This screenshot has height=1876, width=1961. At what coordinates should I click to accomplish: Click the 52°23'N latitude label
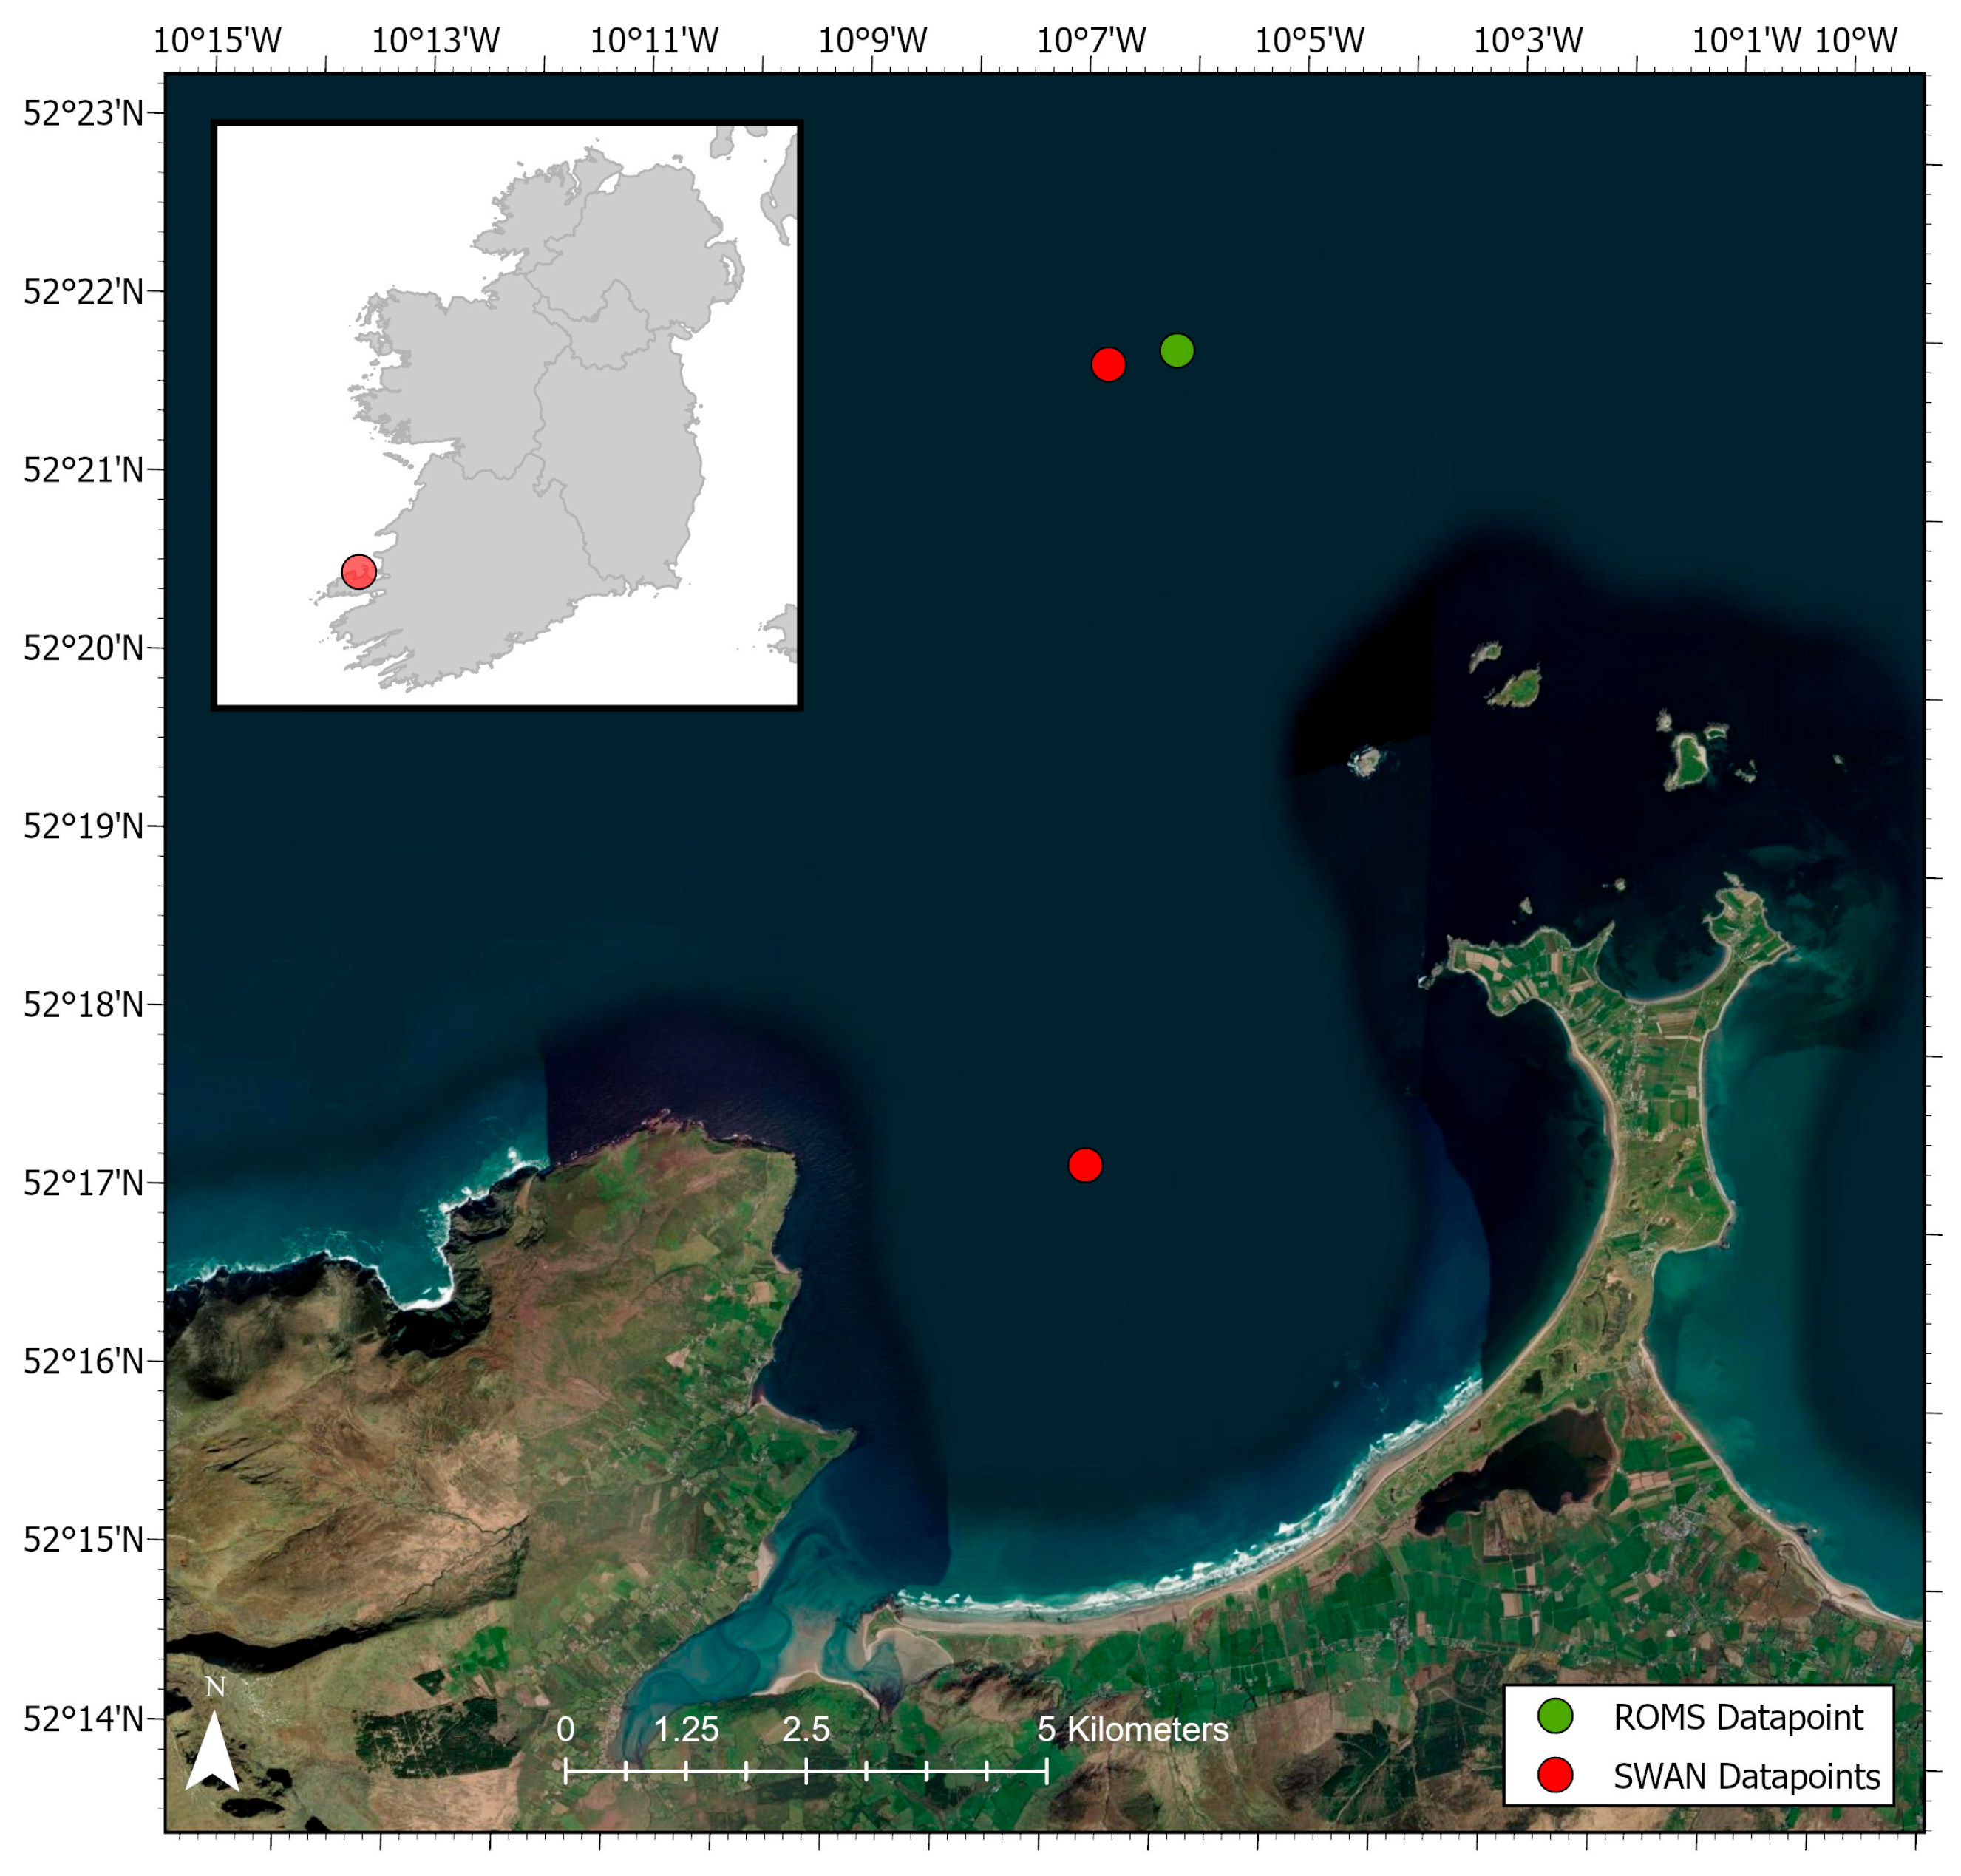pos(84,113)
